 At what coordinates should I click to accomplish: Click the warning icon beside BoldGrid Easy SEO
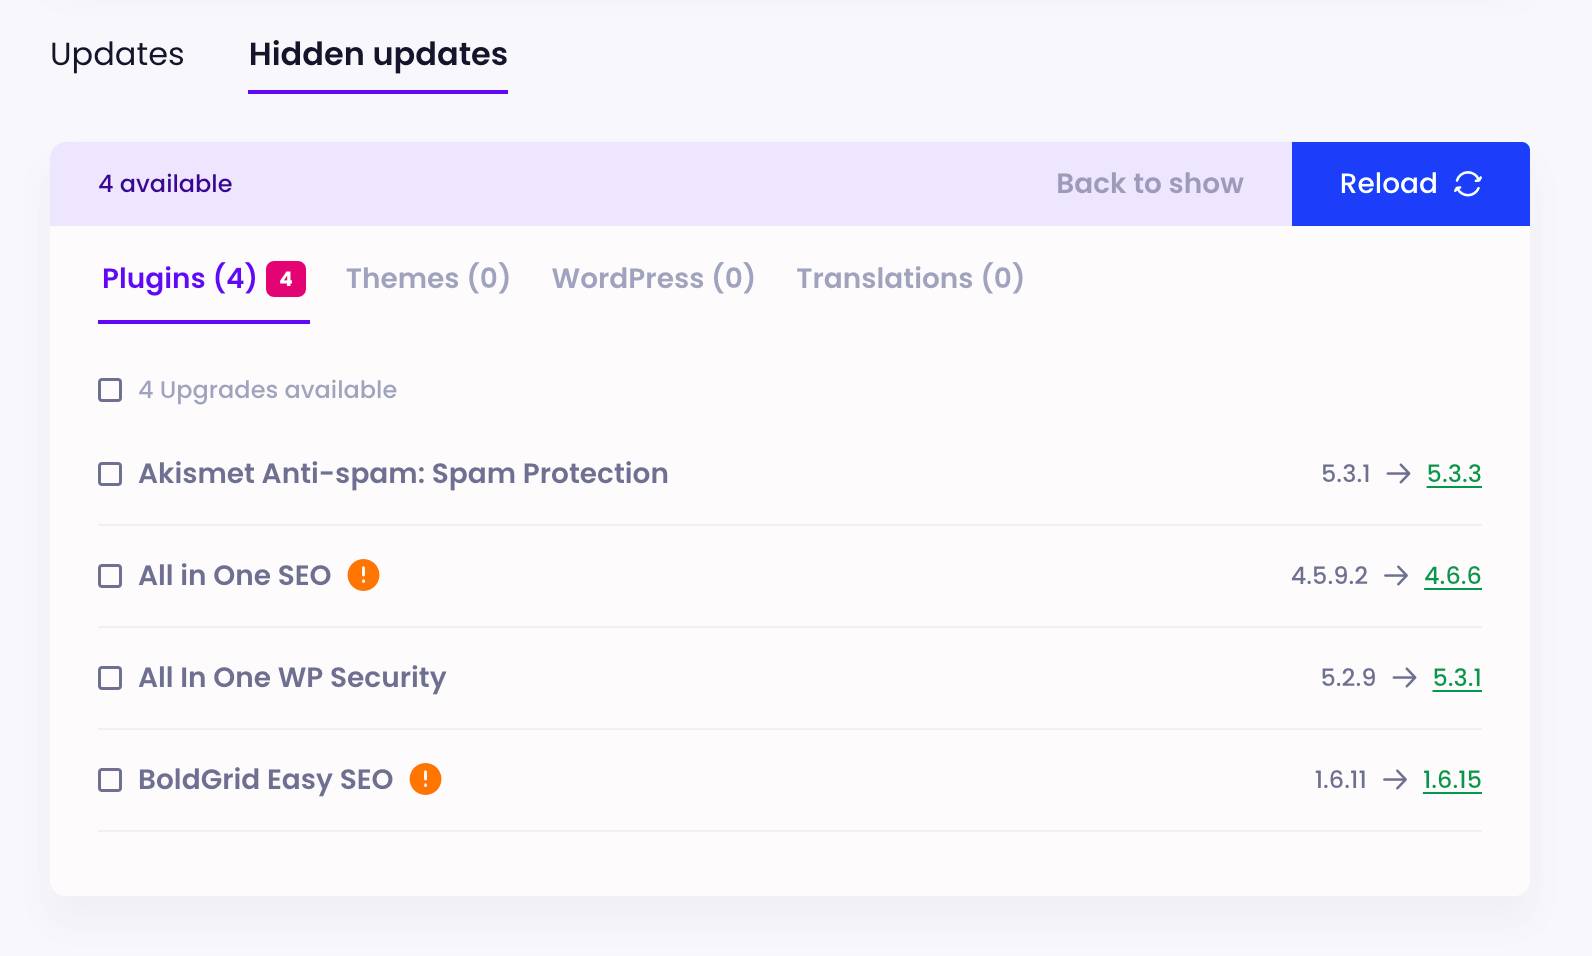click(427, 779)
